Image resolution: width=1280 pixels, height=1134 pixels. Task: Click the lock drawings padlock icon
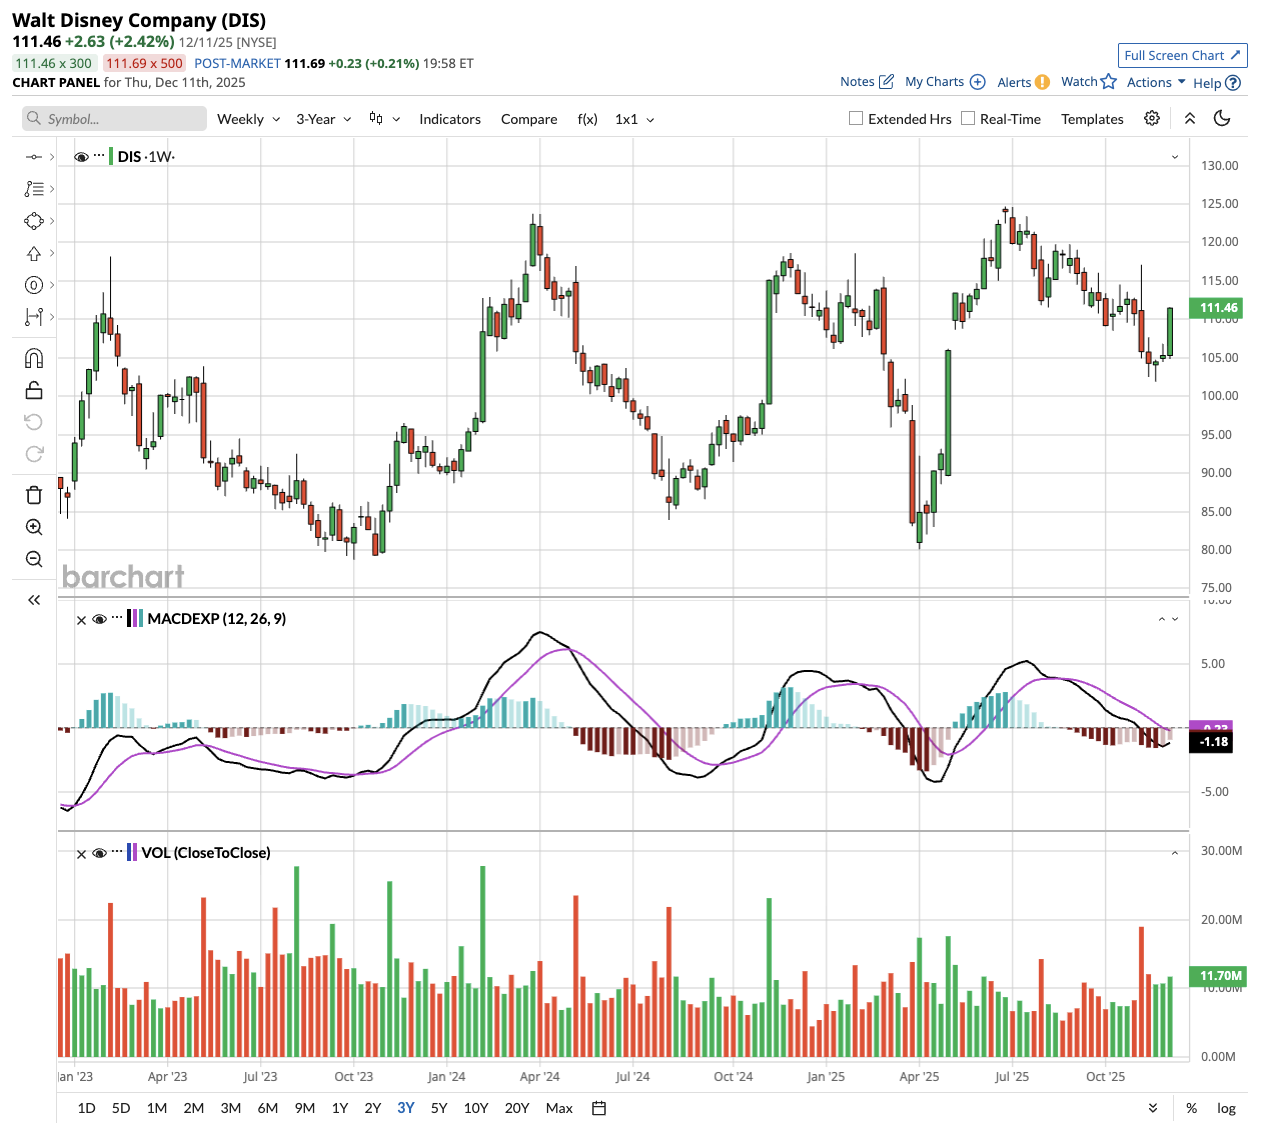click(34, 390)
